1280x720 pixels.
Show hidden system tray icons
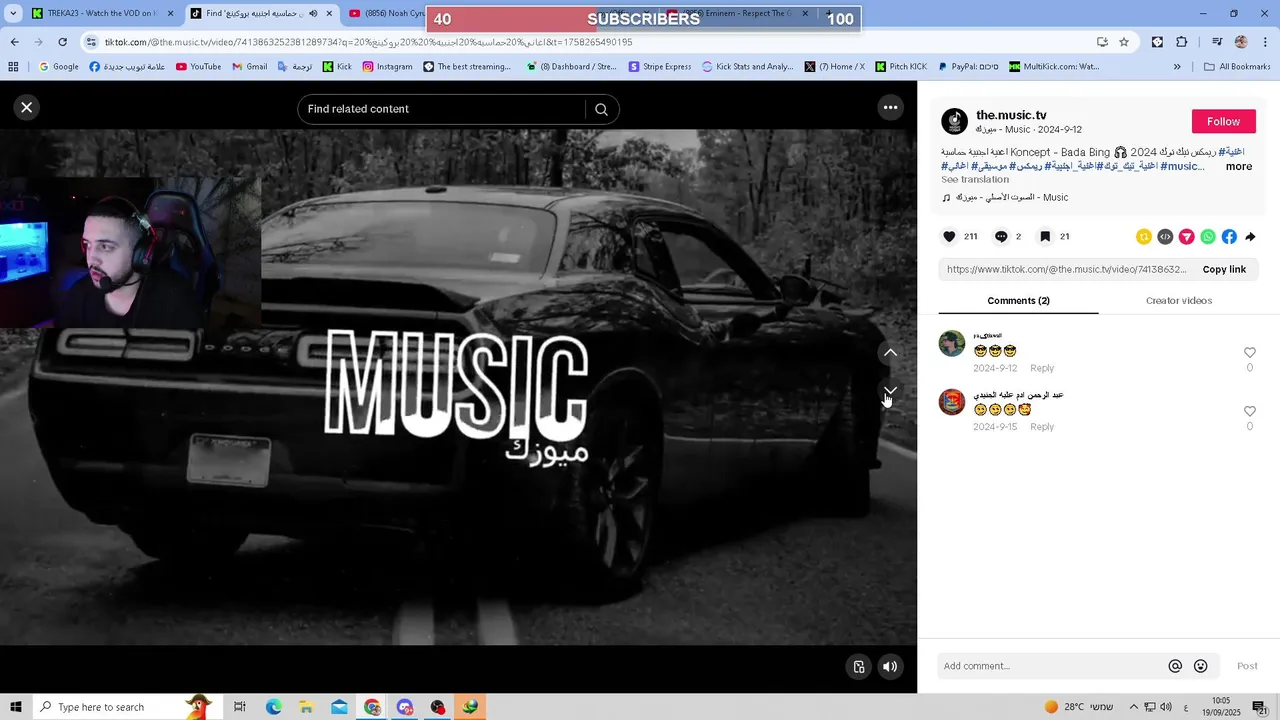pyautogui.click(x=1133, y=707)
